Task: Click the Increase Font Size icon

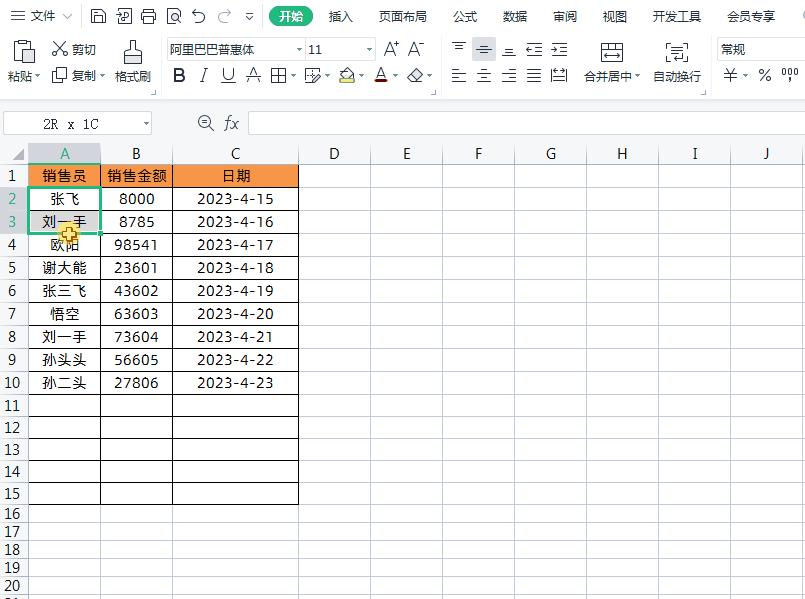Action: click(389, 47)
